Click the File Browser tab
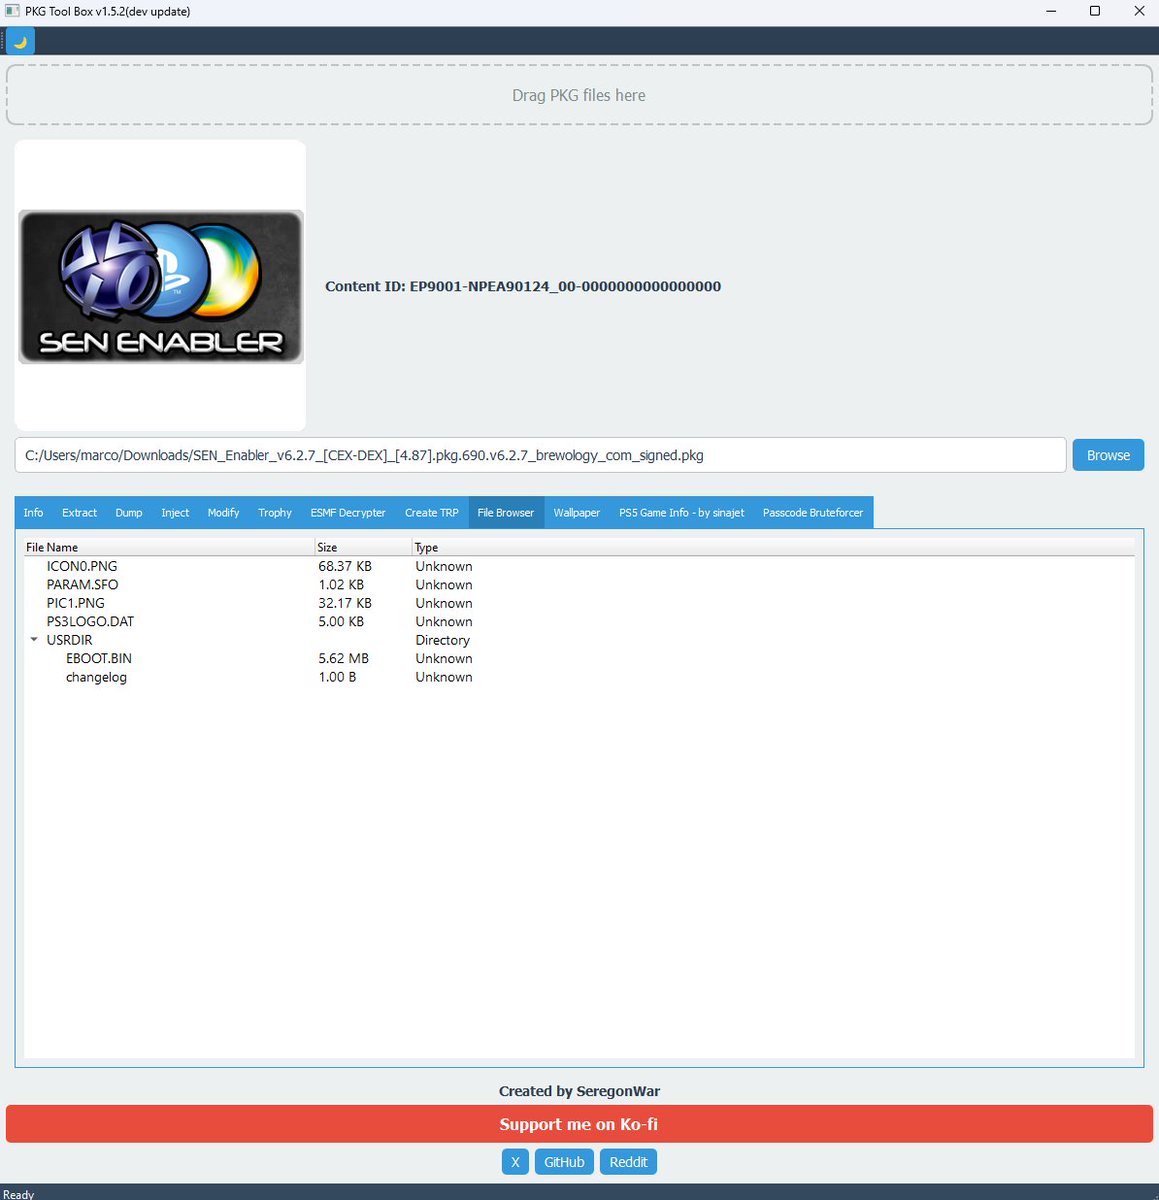The height and width of the screenshot is (1200, 1159). pyautogui.click(x=506, y=512)
